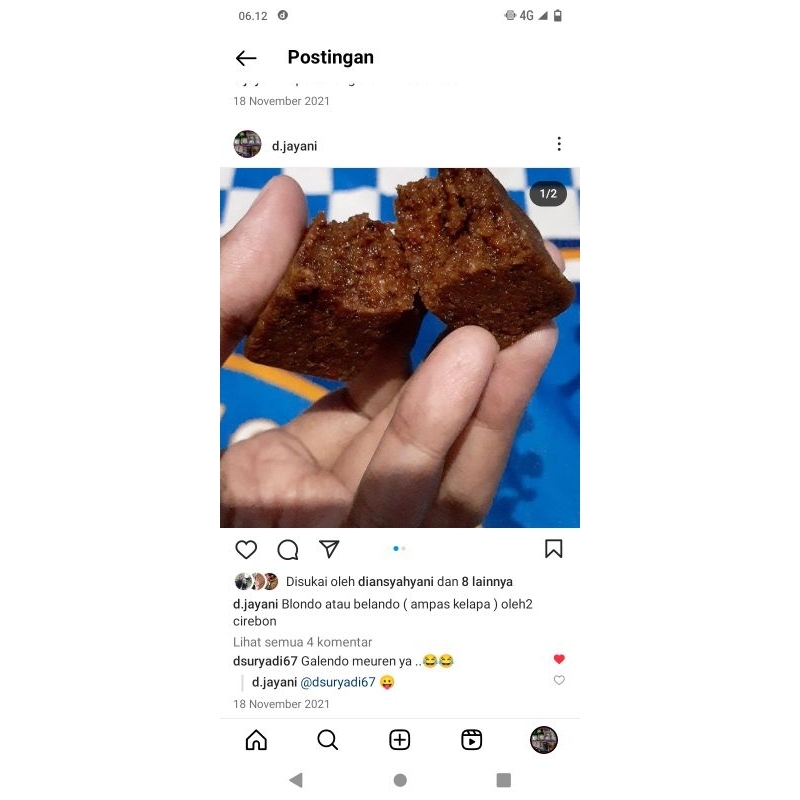Viewport: 800px width, 800px height.
Task: Open Reels tab icon
Action: click(471, 740)
